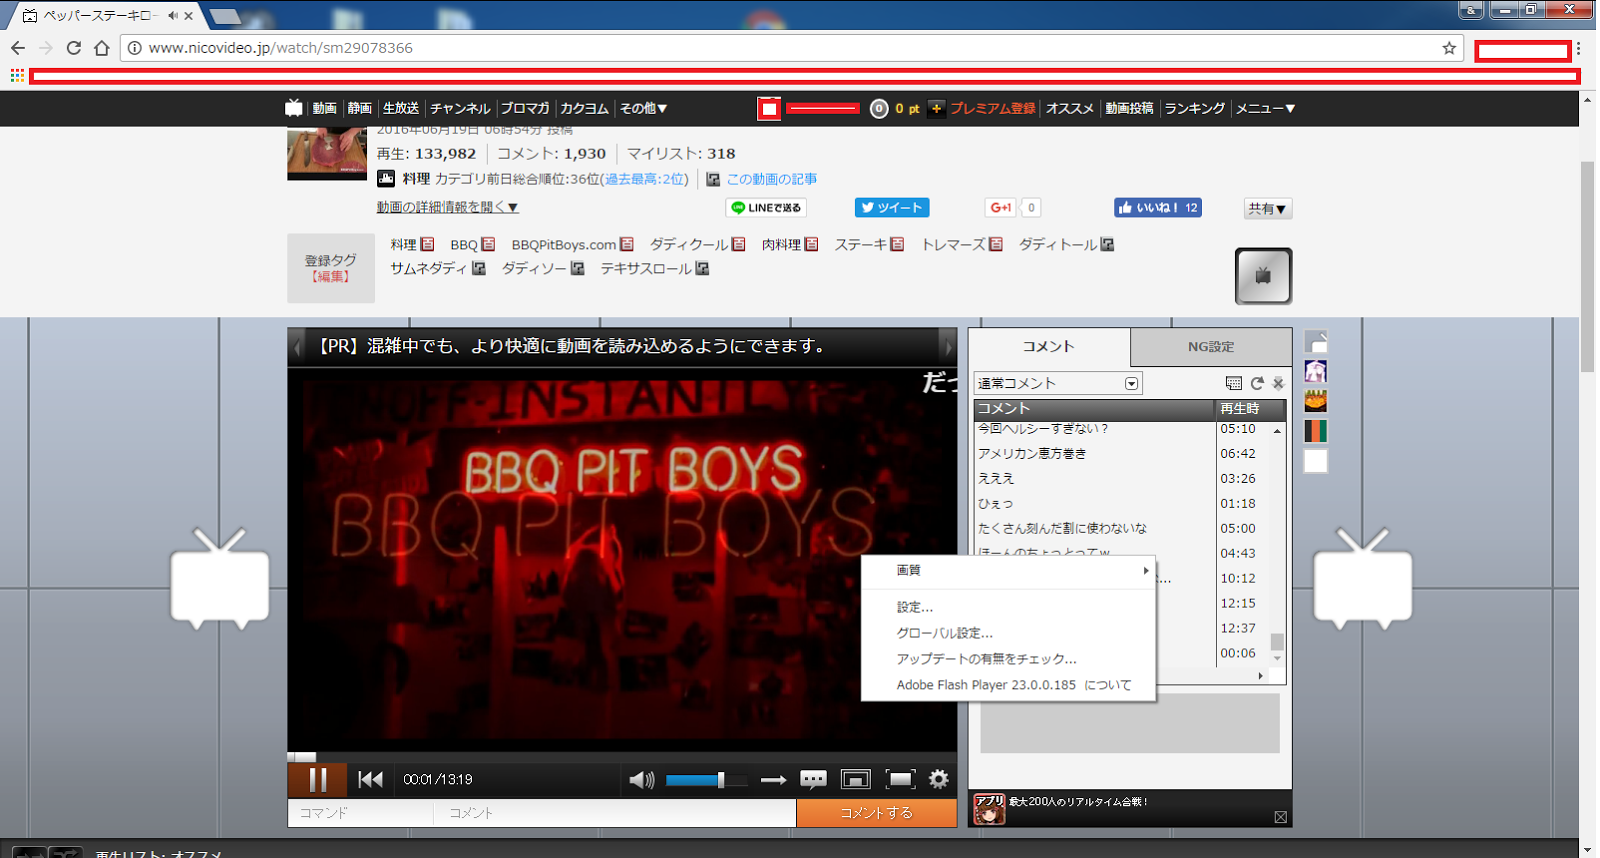
Task: Sort comments by コメント column header
Action: pos(1094,408)
